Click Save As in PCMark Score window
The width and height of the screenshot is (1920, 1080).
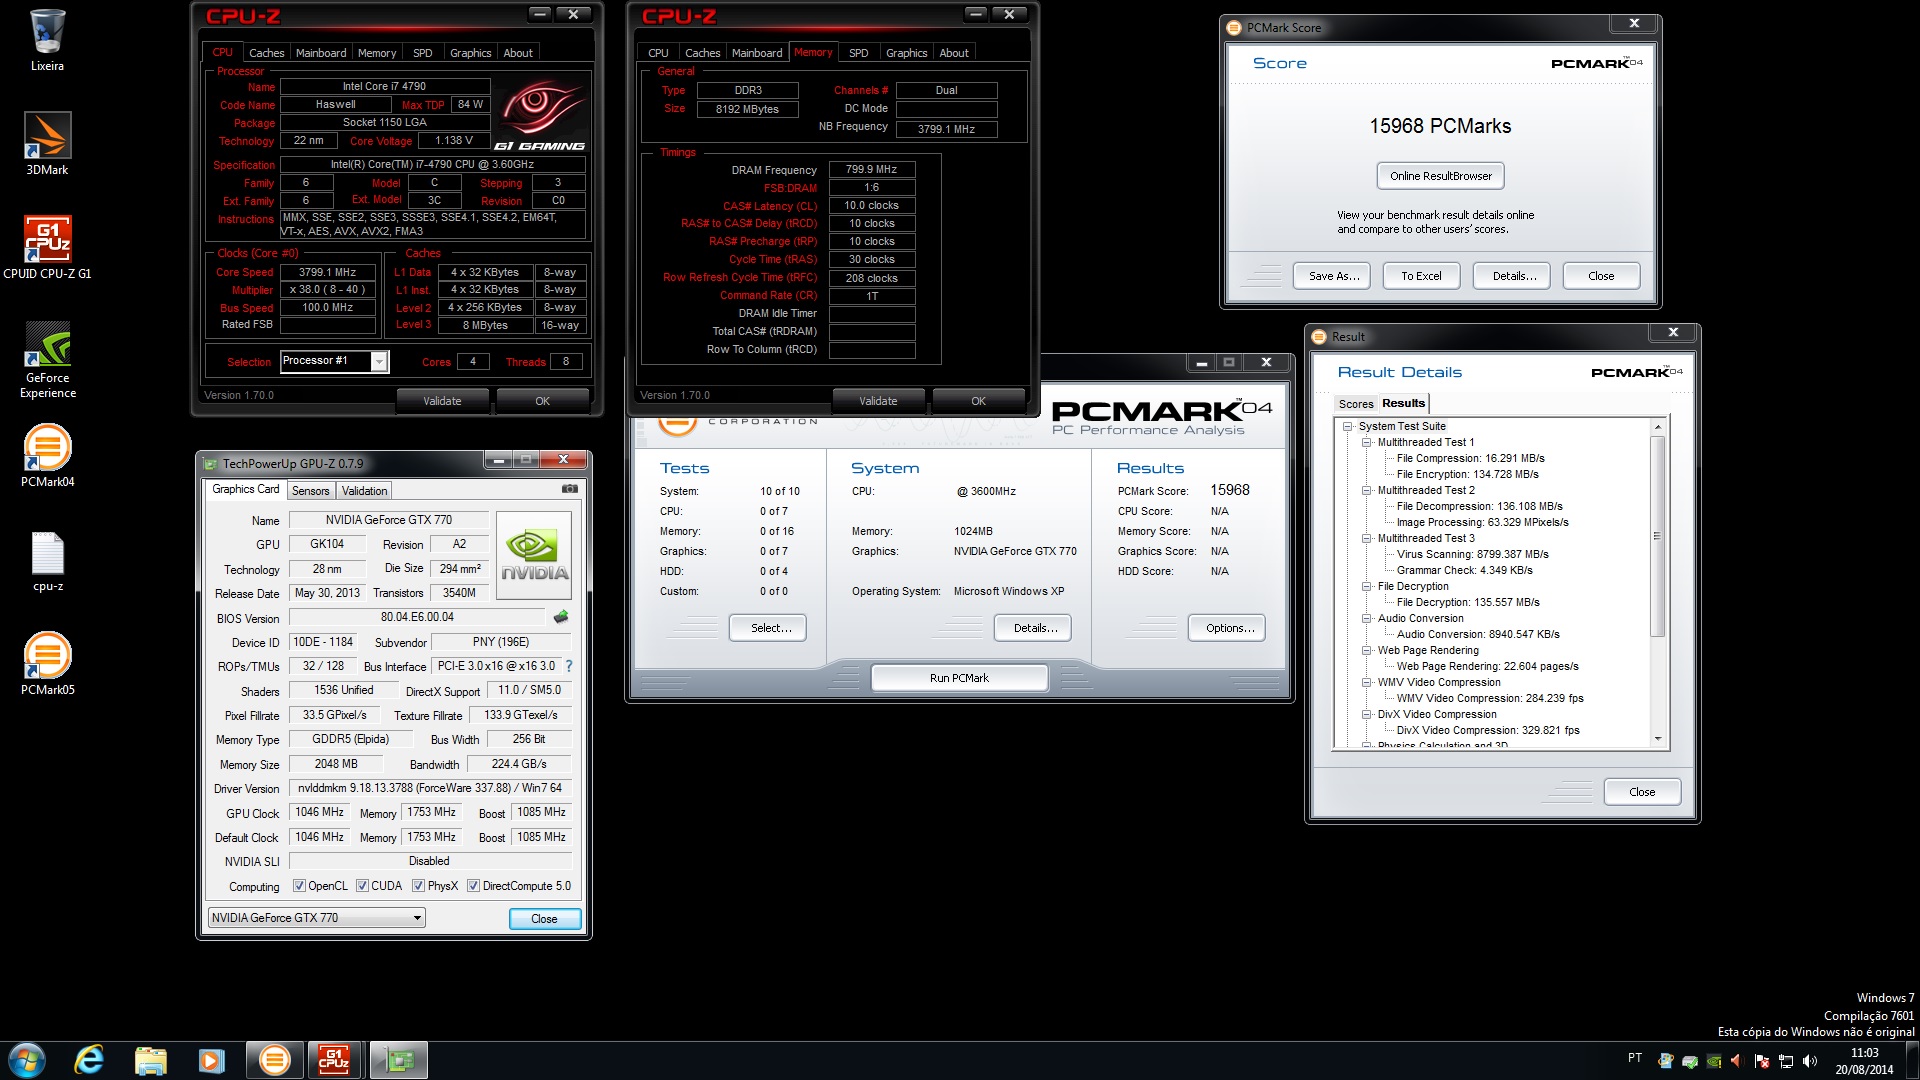(1334, 276)
